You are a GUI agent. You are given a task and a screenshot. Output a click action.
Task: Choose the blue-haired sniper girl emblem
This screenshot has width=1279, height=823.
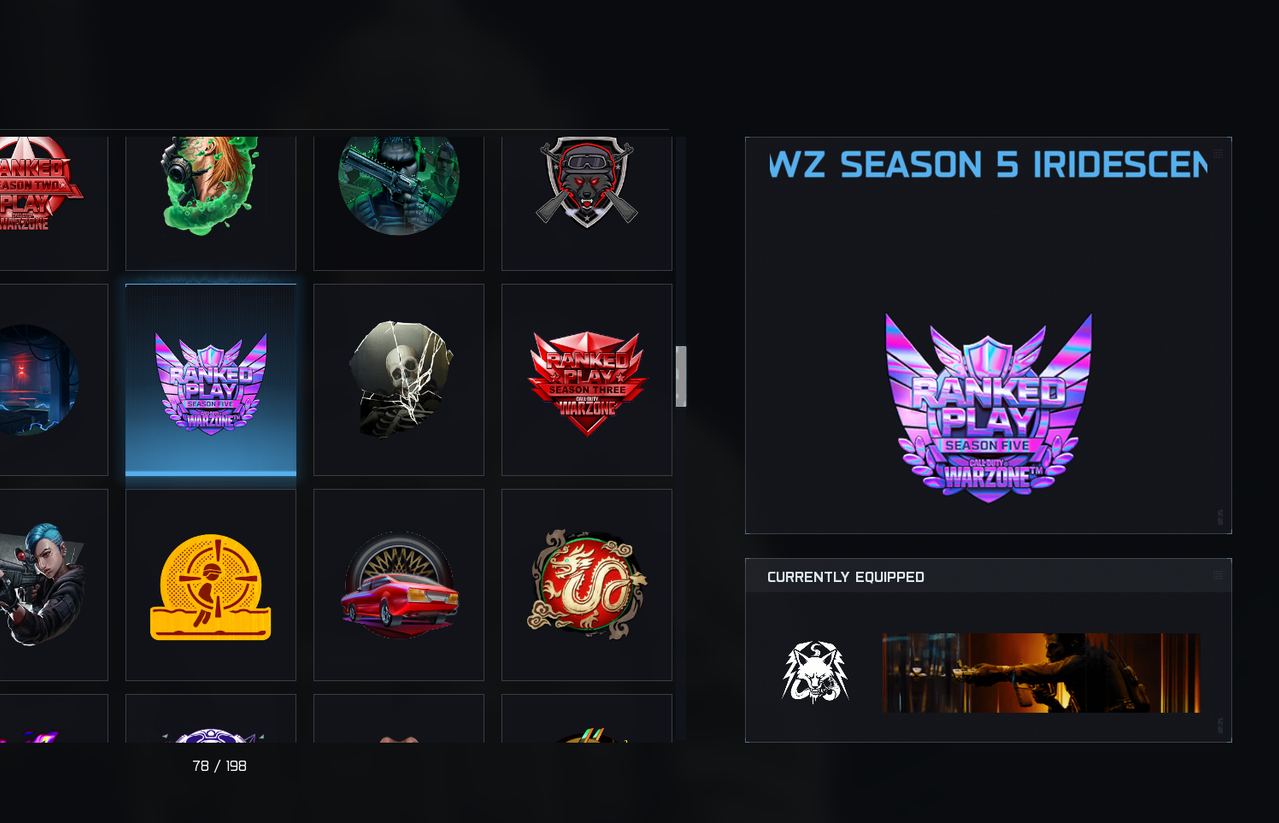coord(52,585)
